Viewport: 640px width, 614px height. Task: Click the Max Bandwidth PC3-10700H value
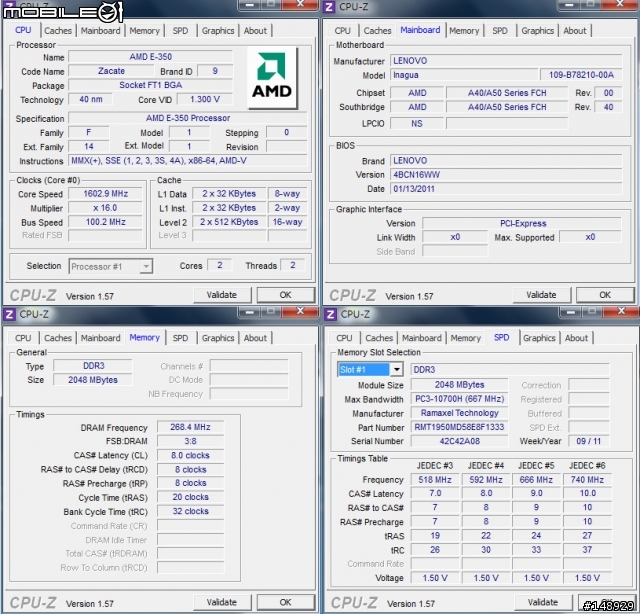(459, 398)
